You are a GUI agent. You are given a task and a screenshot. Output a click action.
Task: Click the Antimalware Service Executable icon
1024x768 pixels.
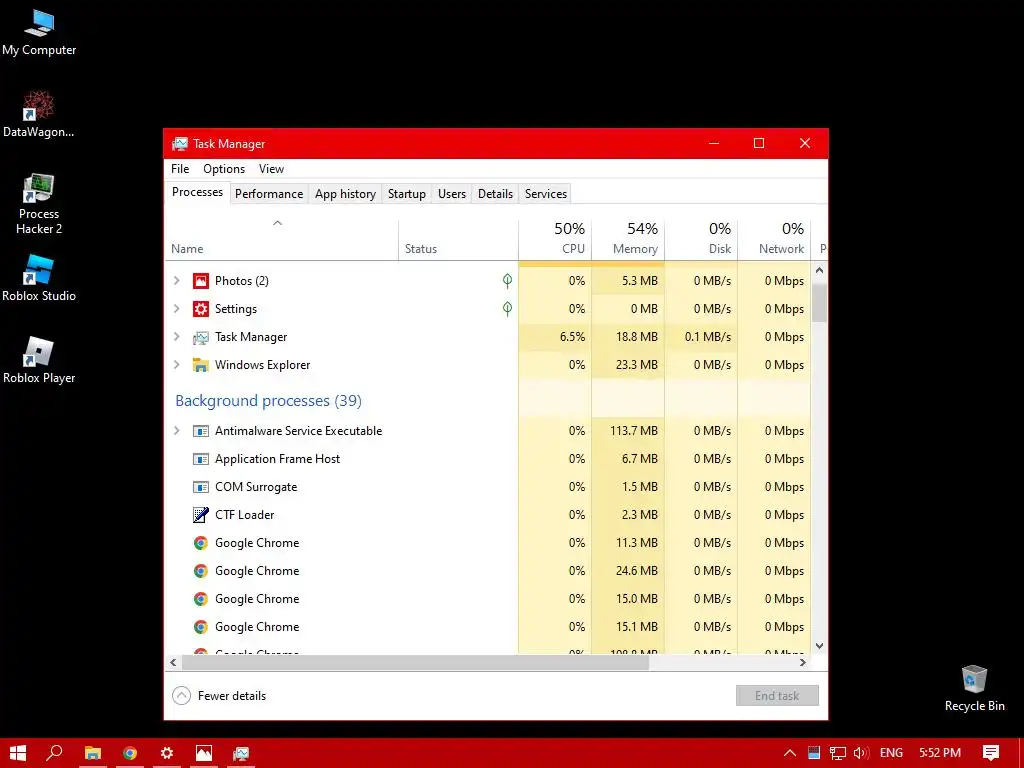pyautogui.click(x=200, y=431)
